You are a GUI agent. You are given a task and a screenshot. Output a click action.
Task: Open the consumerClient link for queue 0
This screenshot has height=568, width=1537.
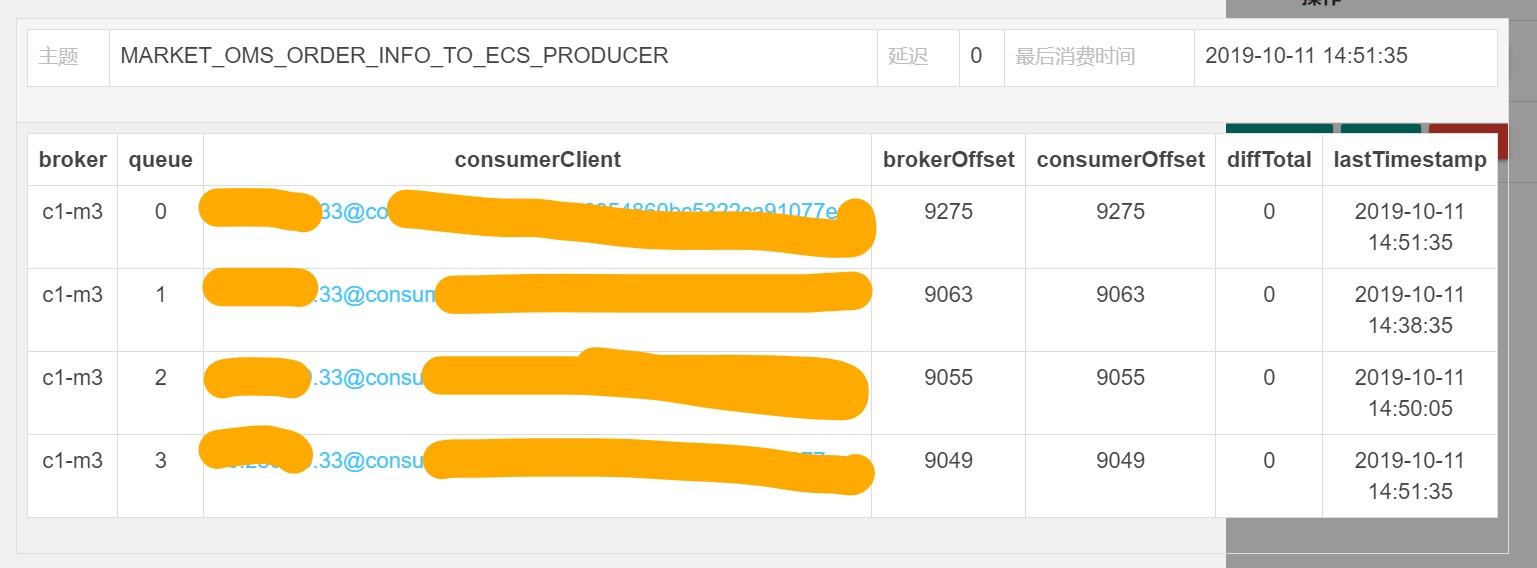click(537, 211)
